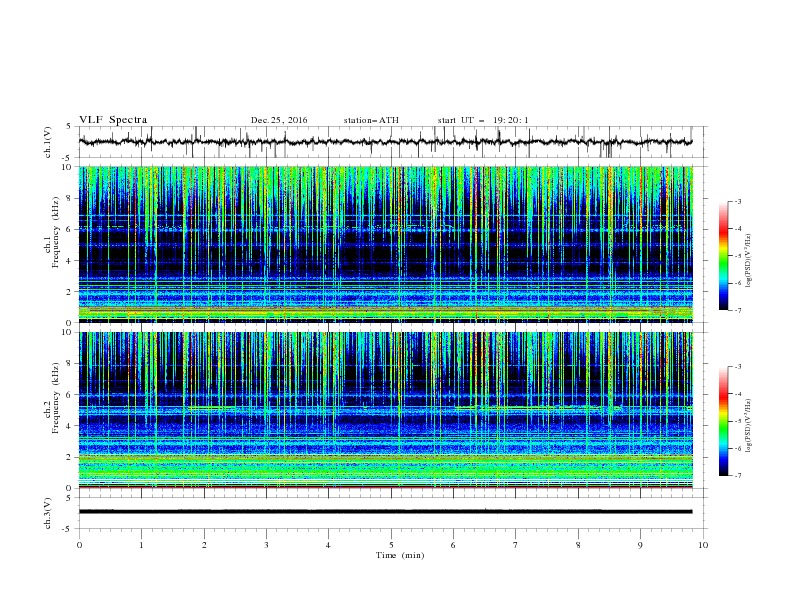
Task: Click the "ch.1 Frequency (kHz)" axis label
Action: pos(52,230)
